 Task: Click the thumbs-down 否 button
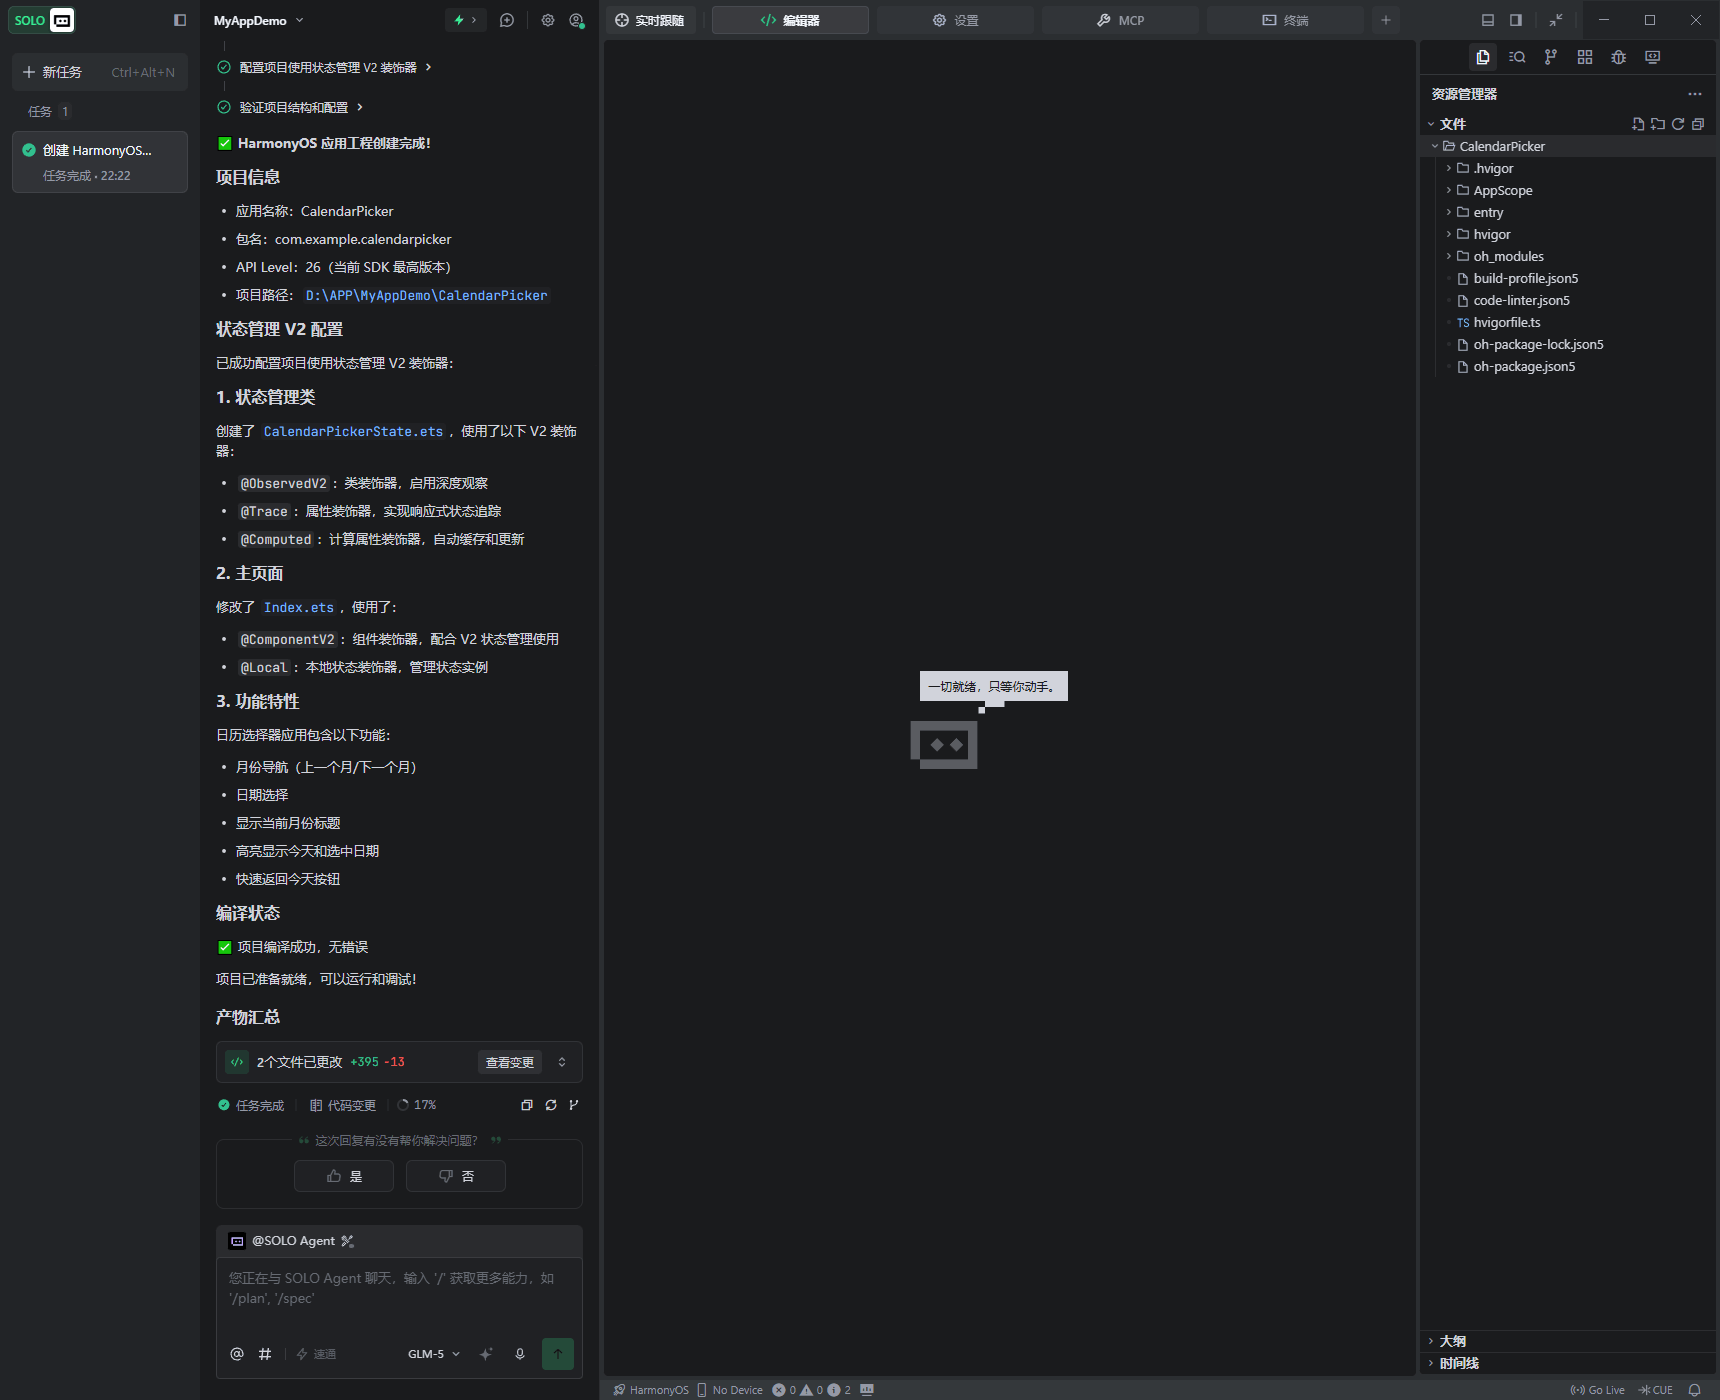point(456,1176)
